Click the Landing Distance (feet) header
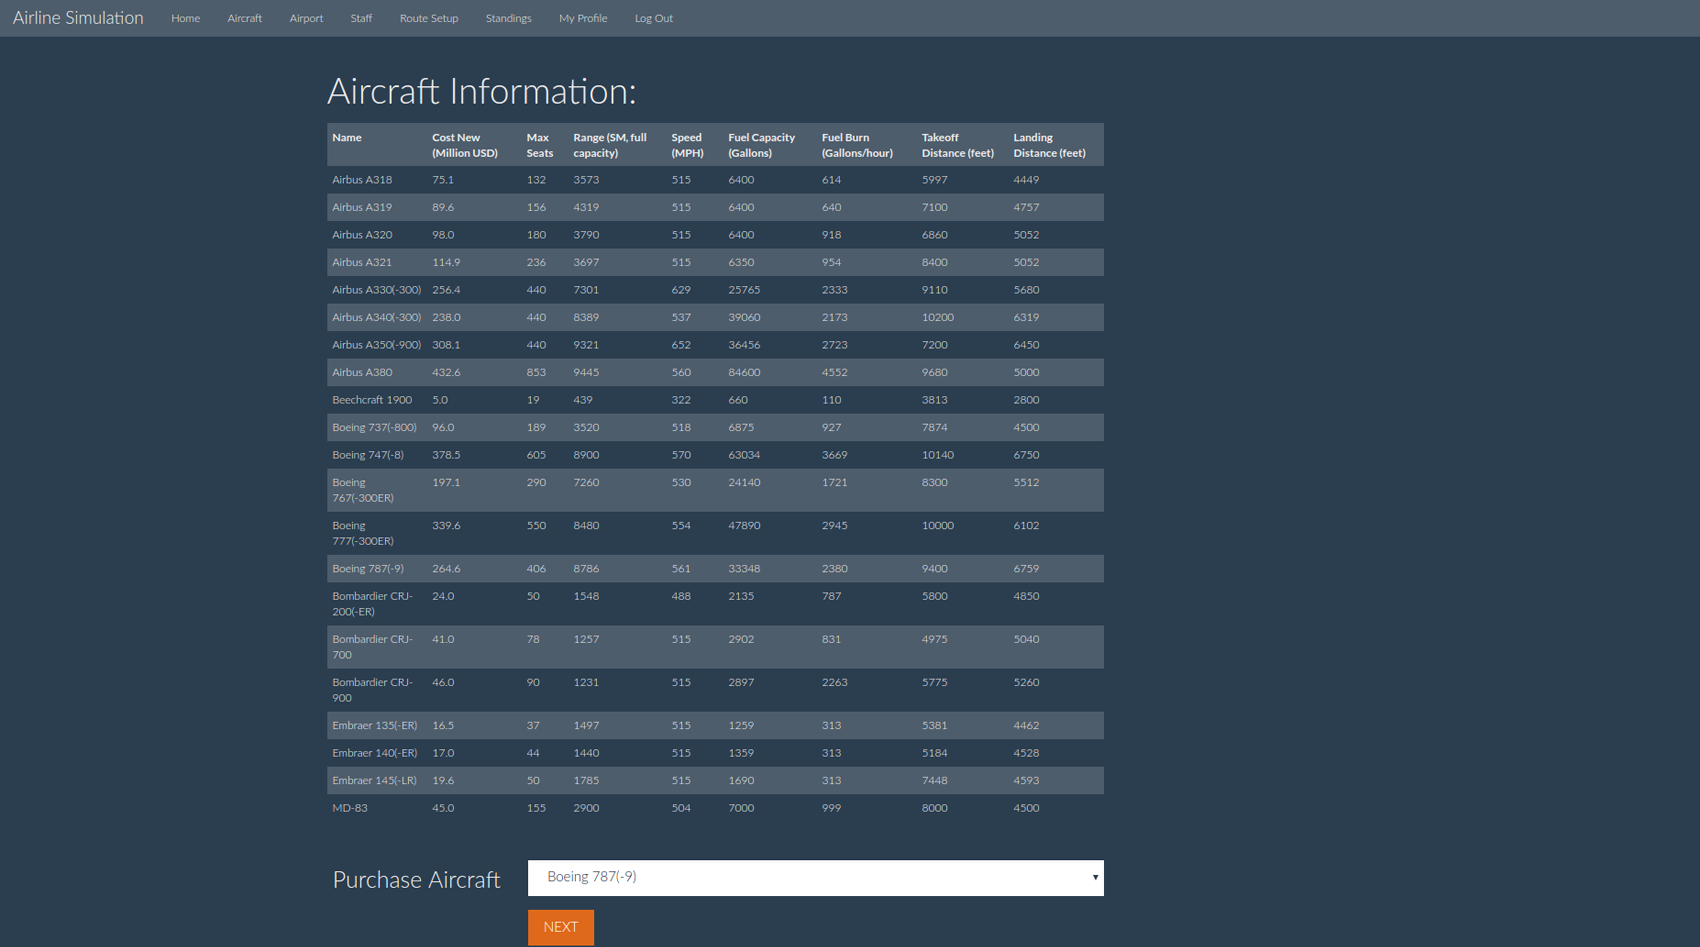This screenshot has width=1700, height=947. [x=1050, y=145]
